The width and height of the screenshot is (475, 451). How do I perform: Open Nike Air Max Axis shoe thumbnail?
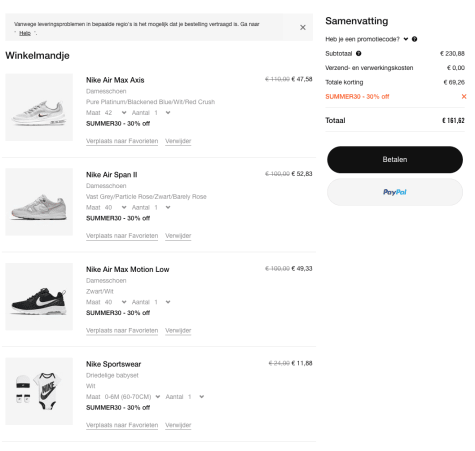pyautogui.click(x=39, y=107)
